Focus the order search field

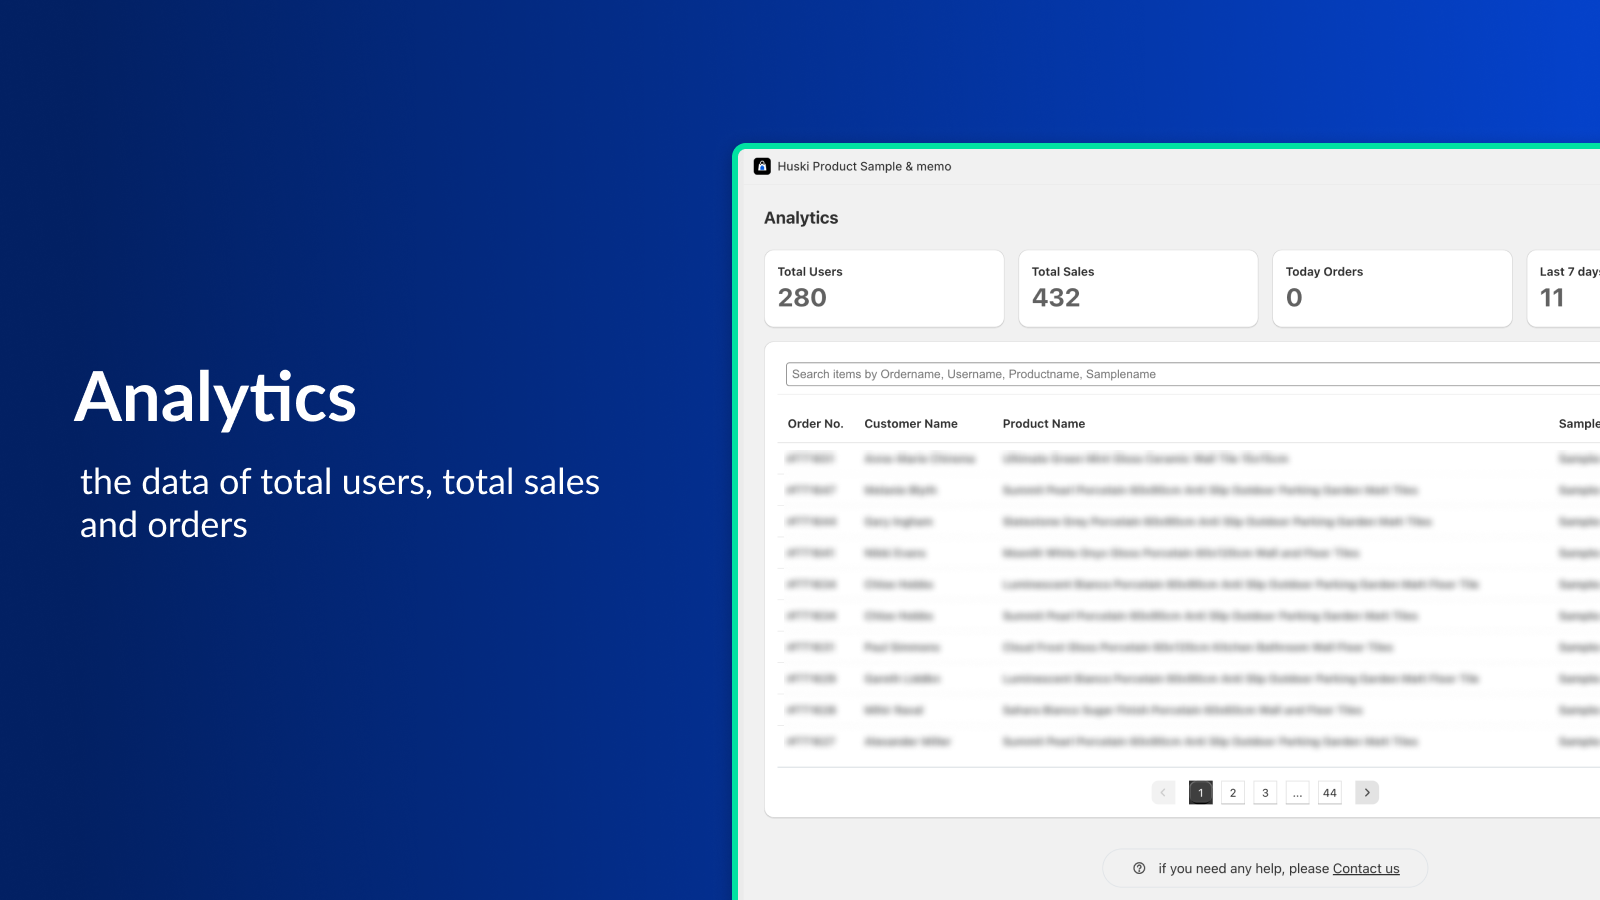(1193, 374)
